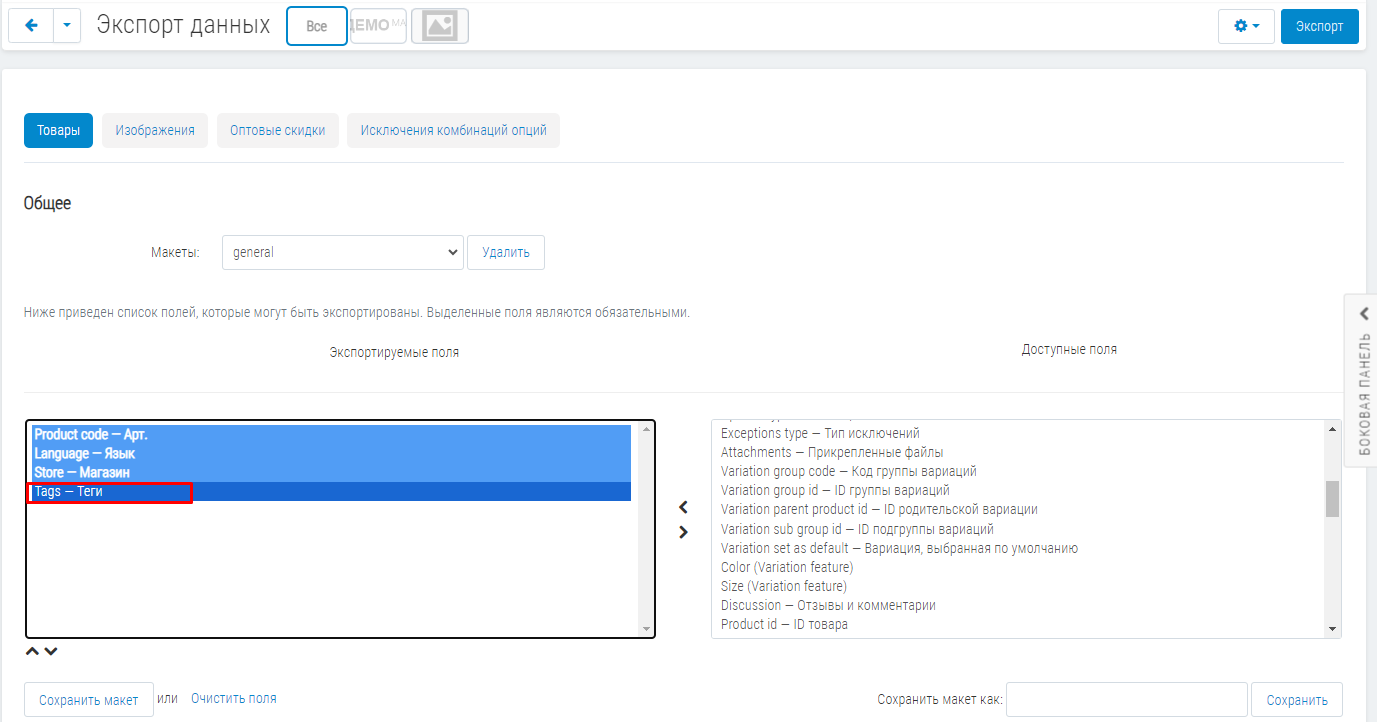Select 'Language — Язык' exported field
Viewport: 1377px width, 722px height.
point(332,454)
